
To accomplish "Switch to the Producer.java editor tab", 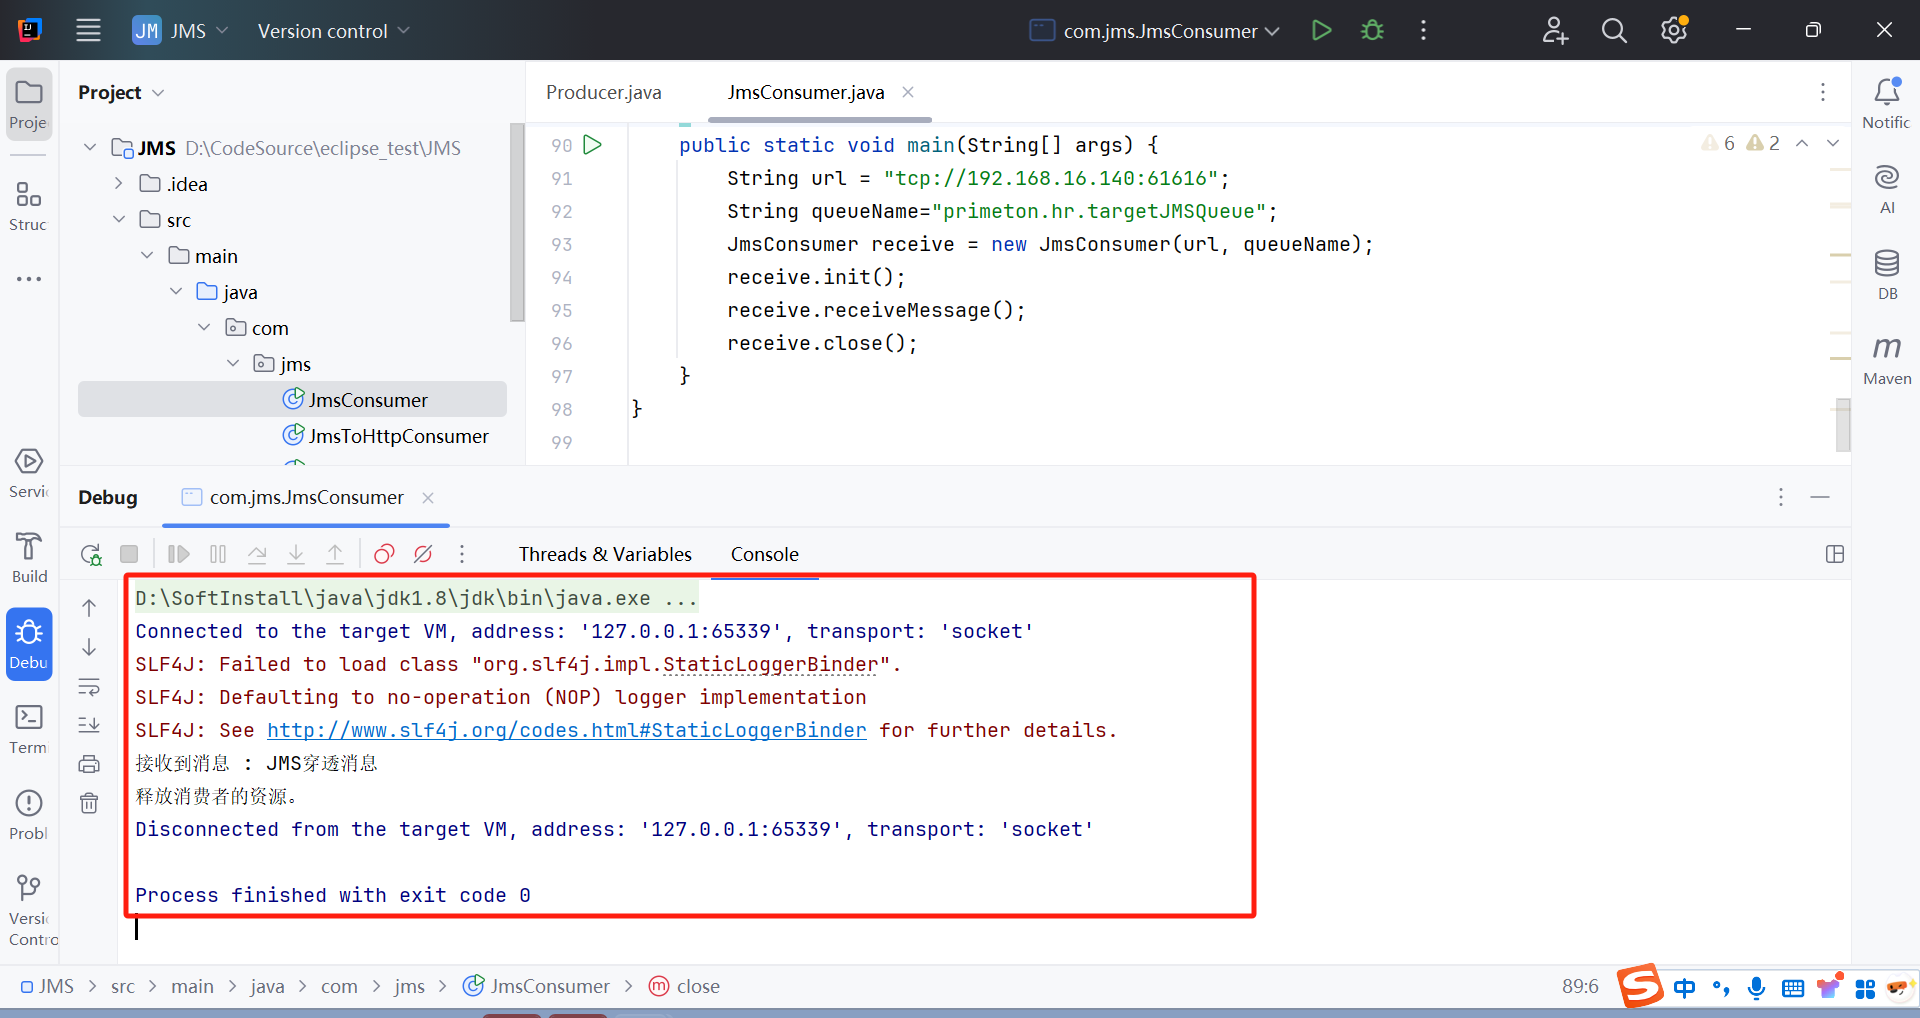I will point(603,93).
